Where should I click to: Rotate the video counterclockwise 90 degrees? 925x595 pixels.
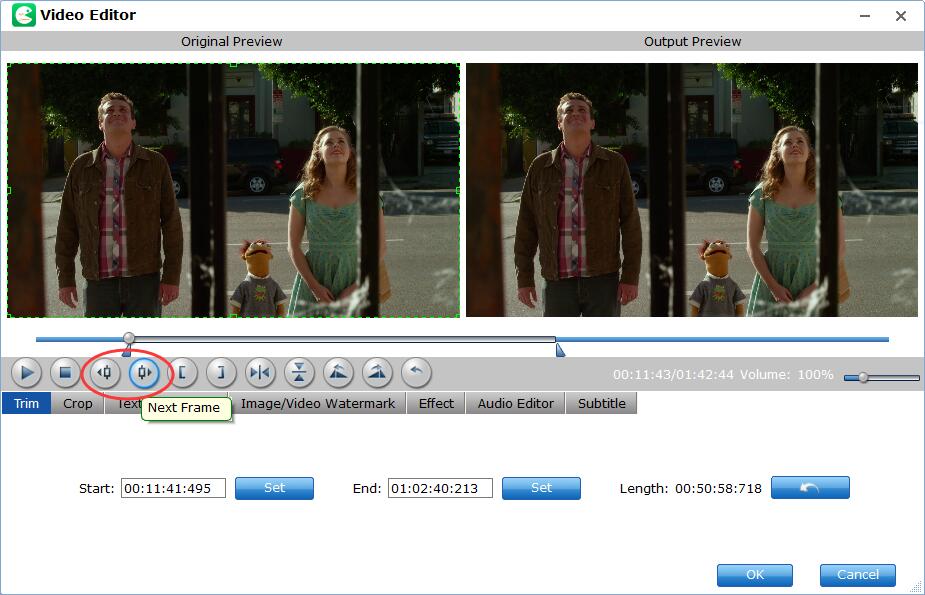338,373
